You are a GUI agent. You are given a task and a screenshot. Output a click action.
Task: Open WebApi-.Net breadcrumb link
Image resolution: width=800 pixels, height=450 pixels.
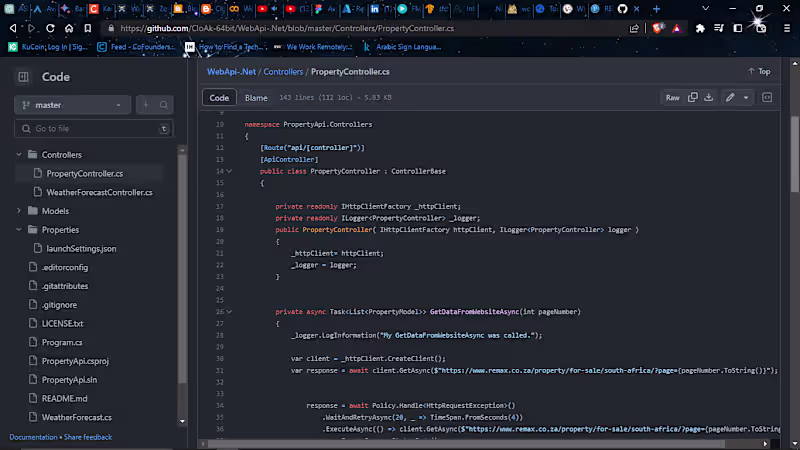click(231, 72)
